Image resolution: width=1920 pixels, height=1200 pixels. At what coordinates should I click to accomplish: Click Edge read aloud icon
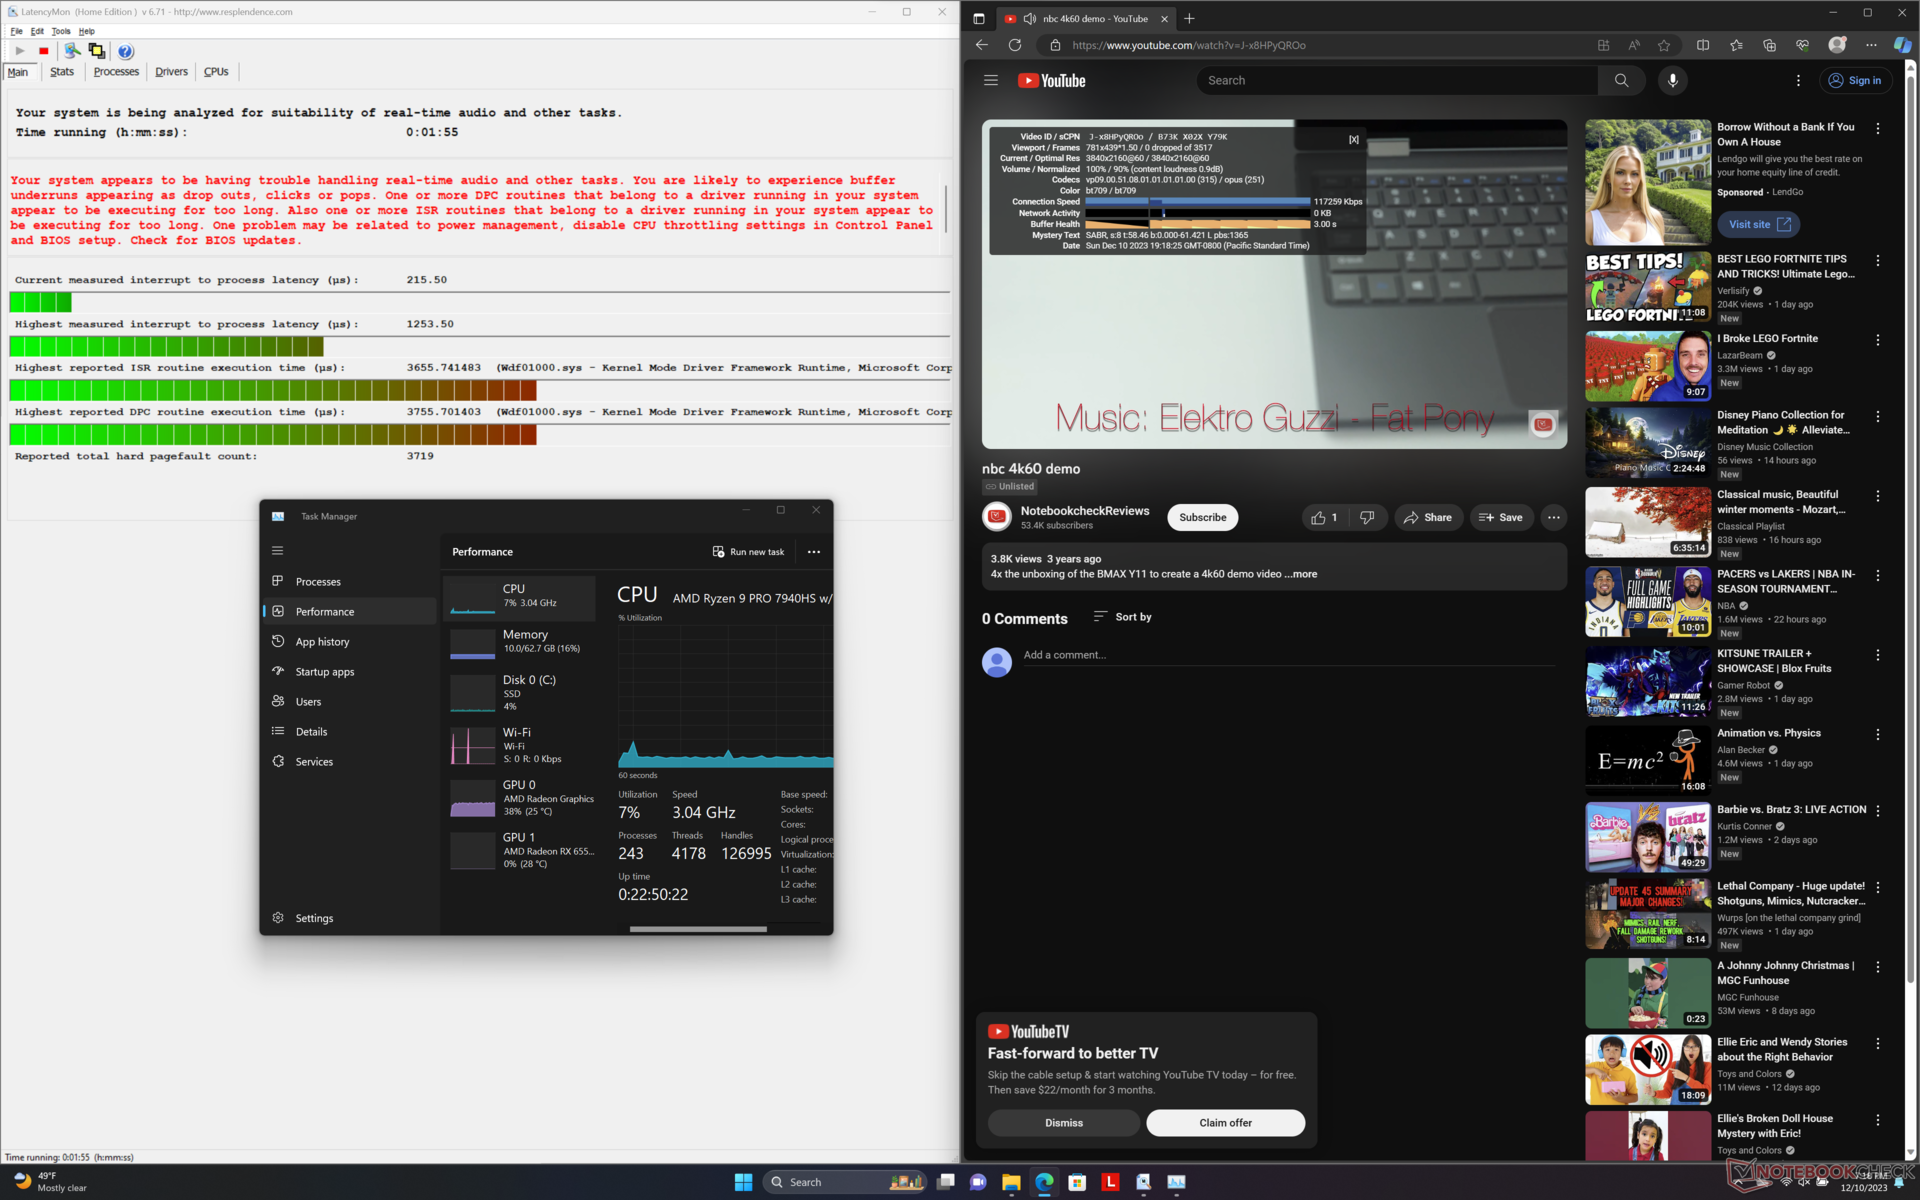(1634, 45)
